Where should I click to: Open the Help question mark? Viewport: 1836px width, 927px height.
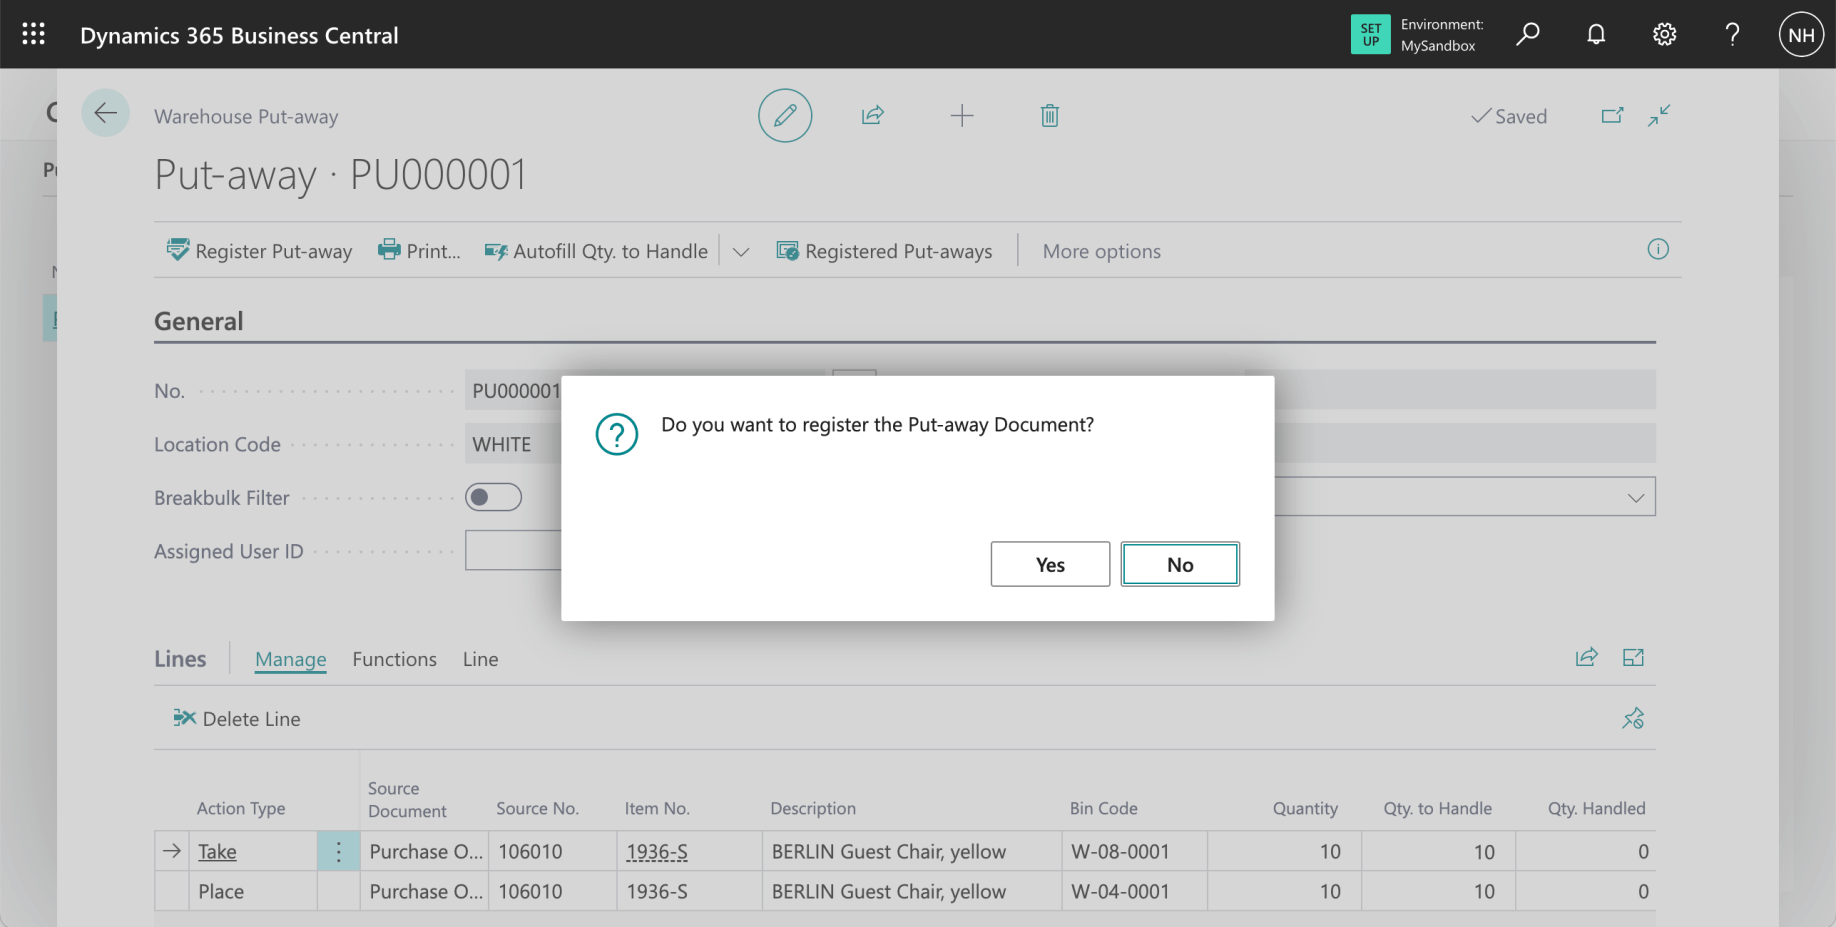pos(1732,34)
